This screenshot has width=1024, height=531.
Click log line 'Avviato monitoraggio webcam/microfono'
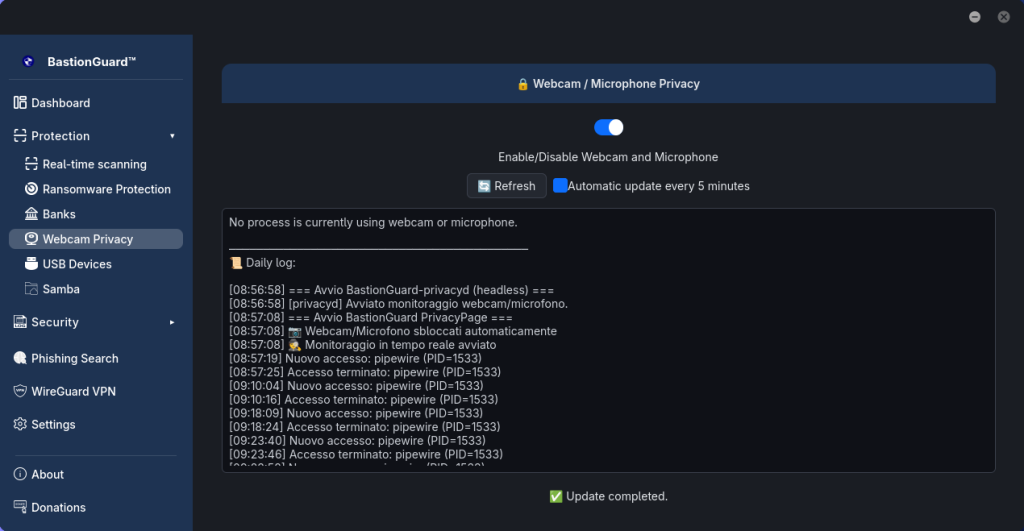click(398, 304)
